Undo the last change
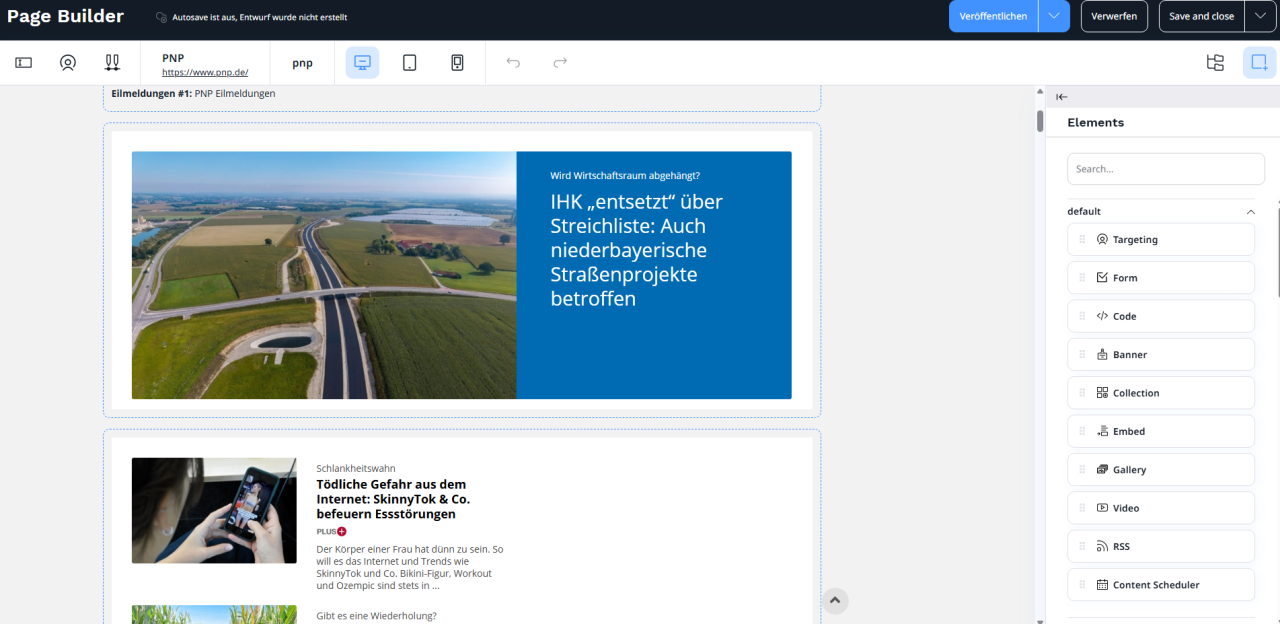This screenshot has width=1280, height=624. pyautogui.click(x=513, y=62)
